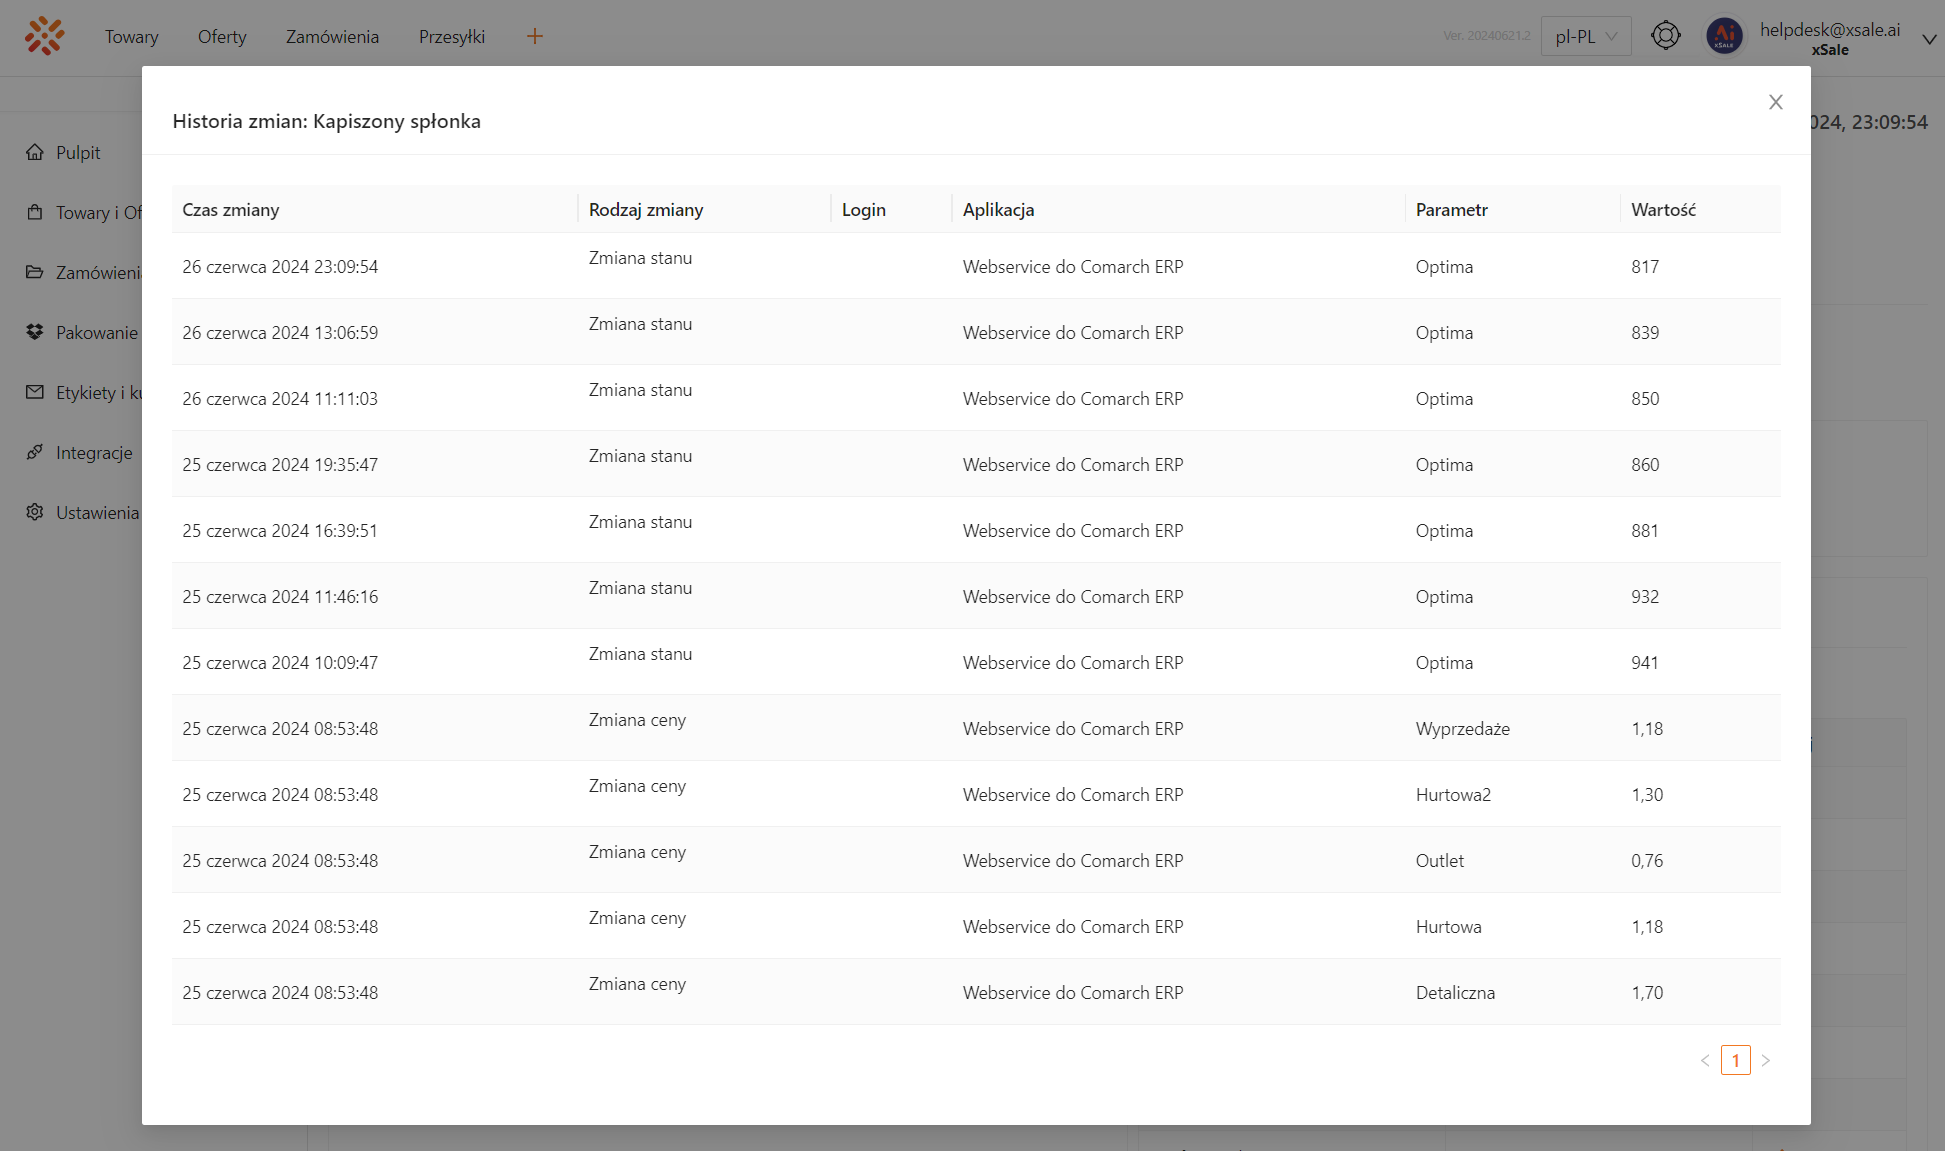Click the Czas zmiany column header
Viewport: 1945px width, 1151px height.
point(231,210)
